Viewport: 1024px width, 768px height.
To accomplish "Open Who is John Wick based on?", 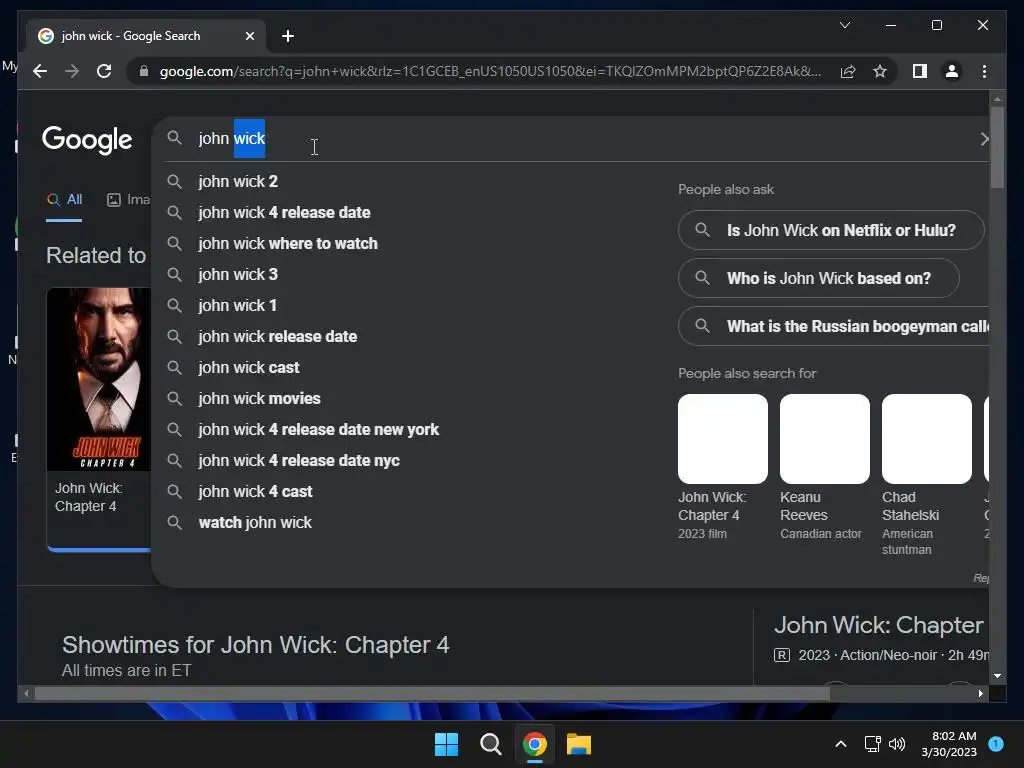I will 818,278.
